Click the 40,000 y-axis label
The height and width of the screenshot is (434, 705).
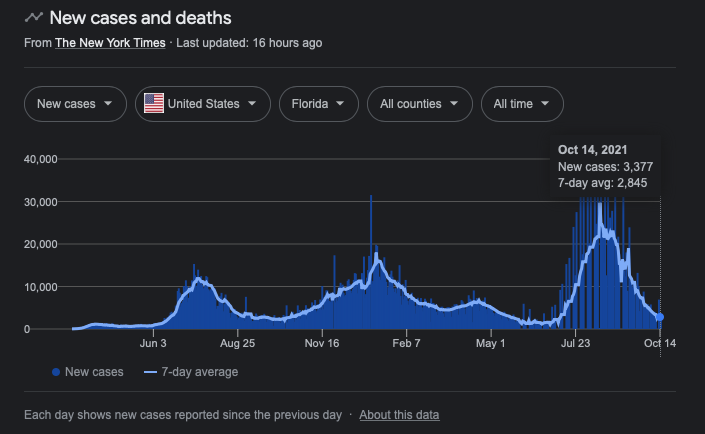tap(41, 159)
